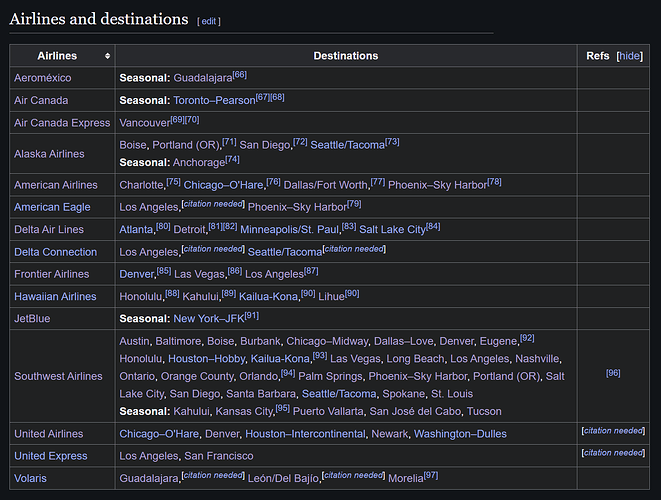Open Phoenix–Sky Harbor in American Eagle row
The width and height of the screenshot is (661, 500).
pos(297,207)
